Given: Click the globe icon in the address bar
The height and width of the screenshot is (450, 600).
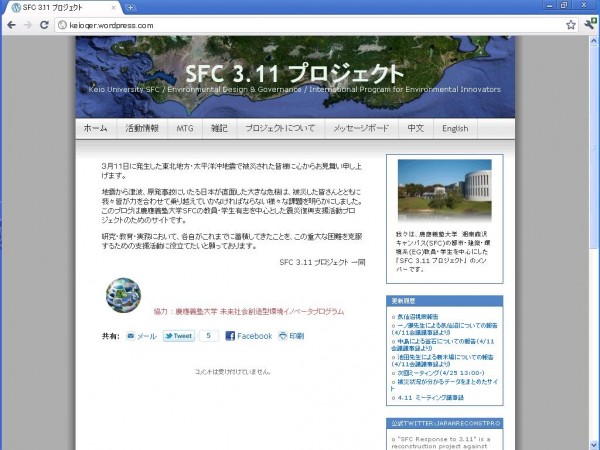Looking at the screenshot, I should click(62, 25).
